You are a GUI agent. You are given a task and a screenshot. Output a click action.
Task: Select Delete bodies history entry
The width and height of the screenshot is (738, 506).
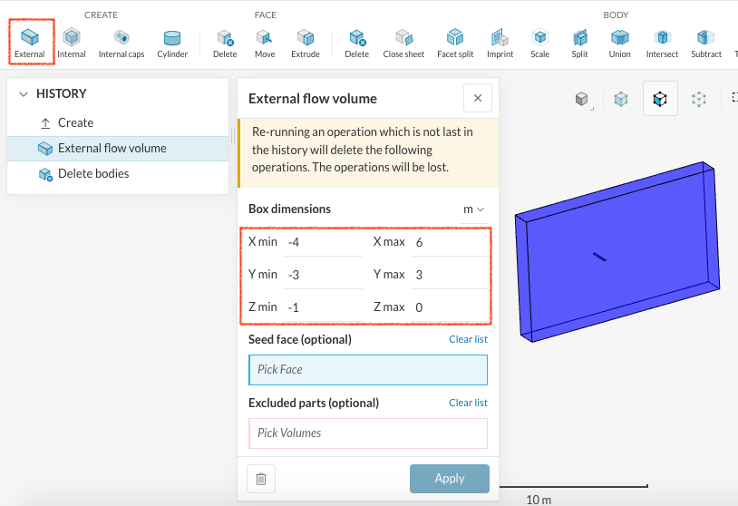(x=93, y=174)
